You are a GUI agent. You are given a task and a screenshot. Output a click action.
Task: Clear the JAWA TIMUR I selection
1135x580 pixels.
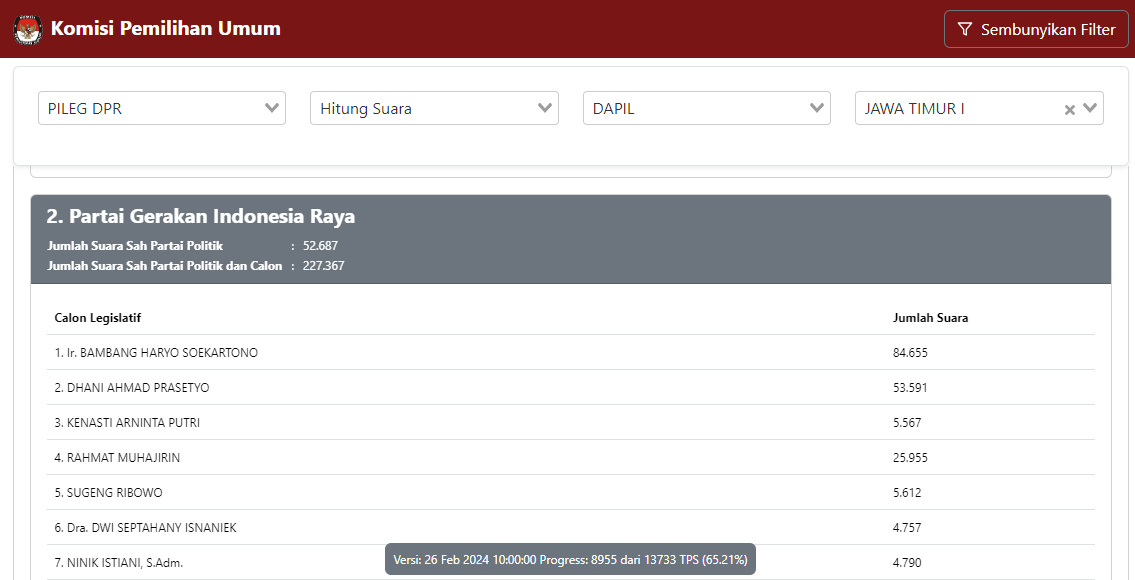click(1069, 110)
